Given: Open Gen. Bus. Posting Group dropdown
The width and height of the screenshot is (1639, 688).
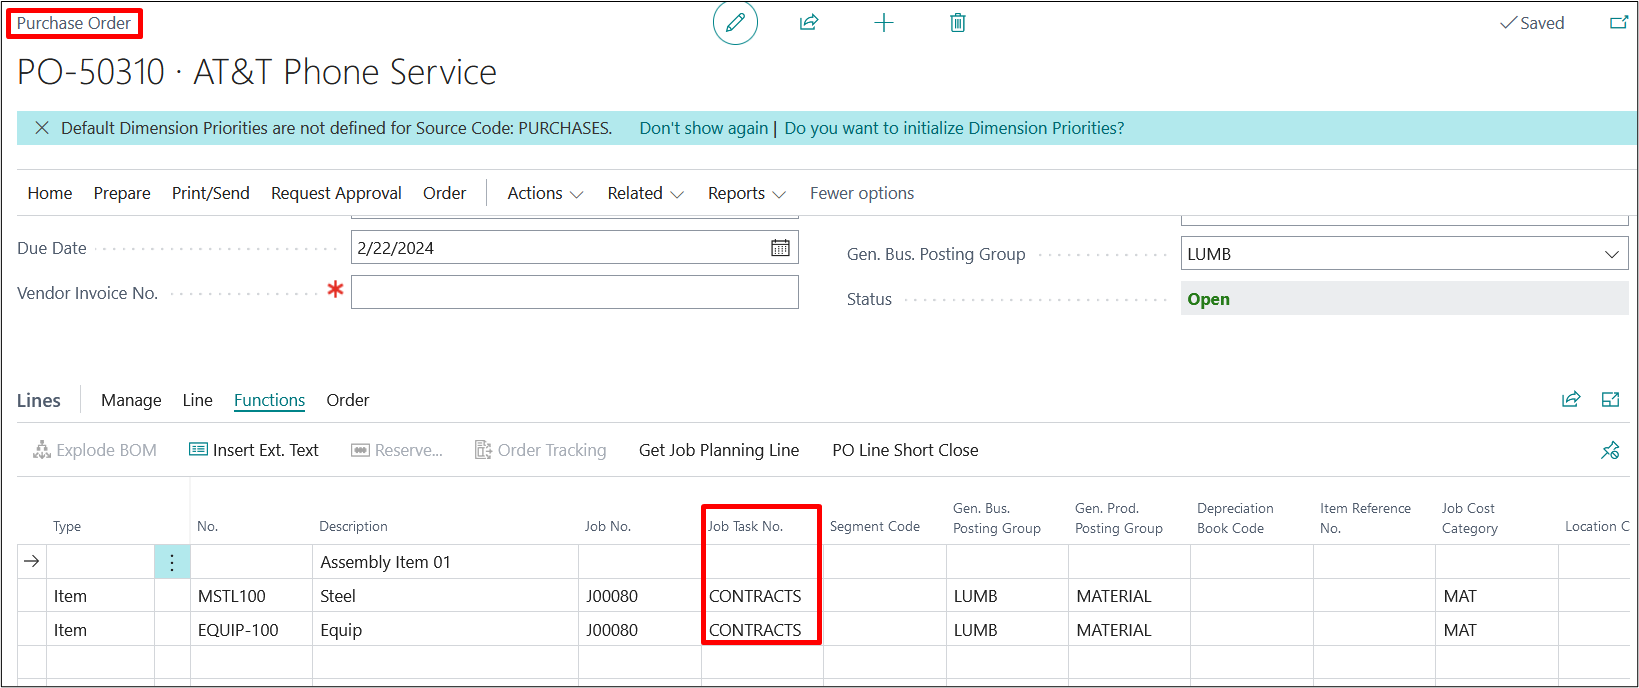Looking at the screenshot, I should tap(1611, 254).
